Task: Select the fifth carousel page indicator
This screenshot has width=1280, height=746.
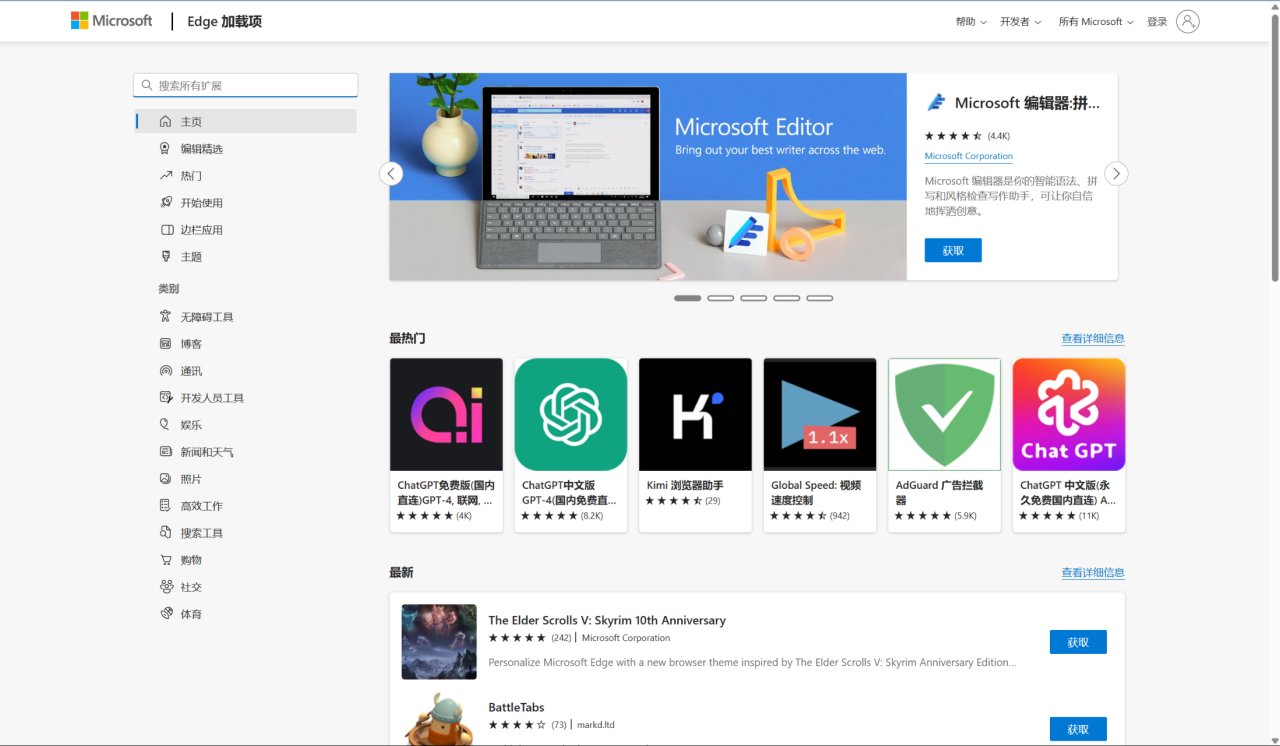Action: click(820, 298)
